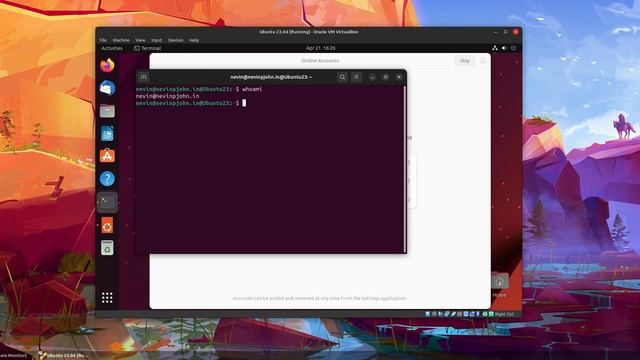Click the USB indicator in VirtualBox status bar
Viewport: 640px width, 360px height.
453,314
